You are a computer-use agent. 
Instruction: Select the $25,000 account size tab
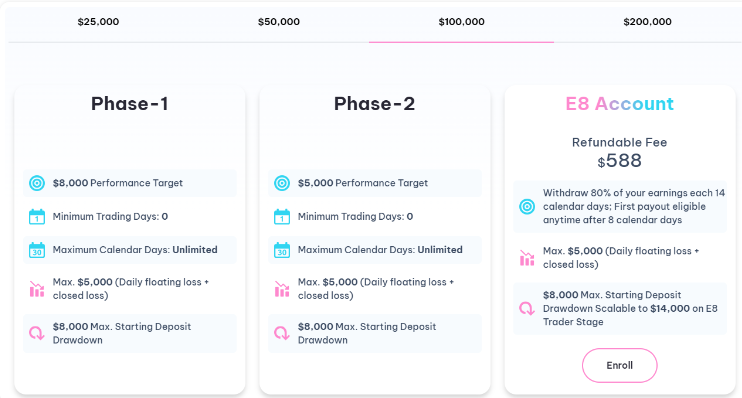98,22
